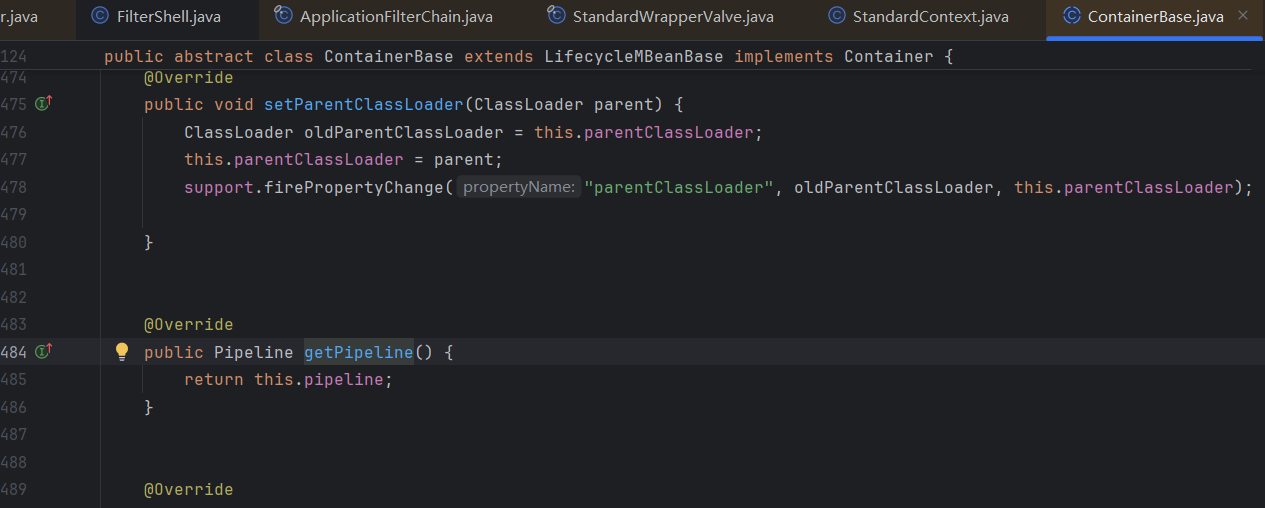Click the StandardWrapperValve.java tab's class icon

pos(556,16)
